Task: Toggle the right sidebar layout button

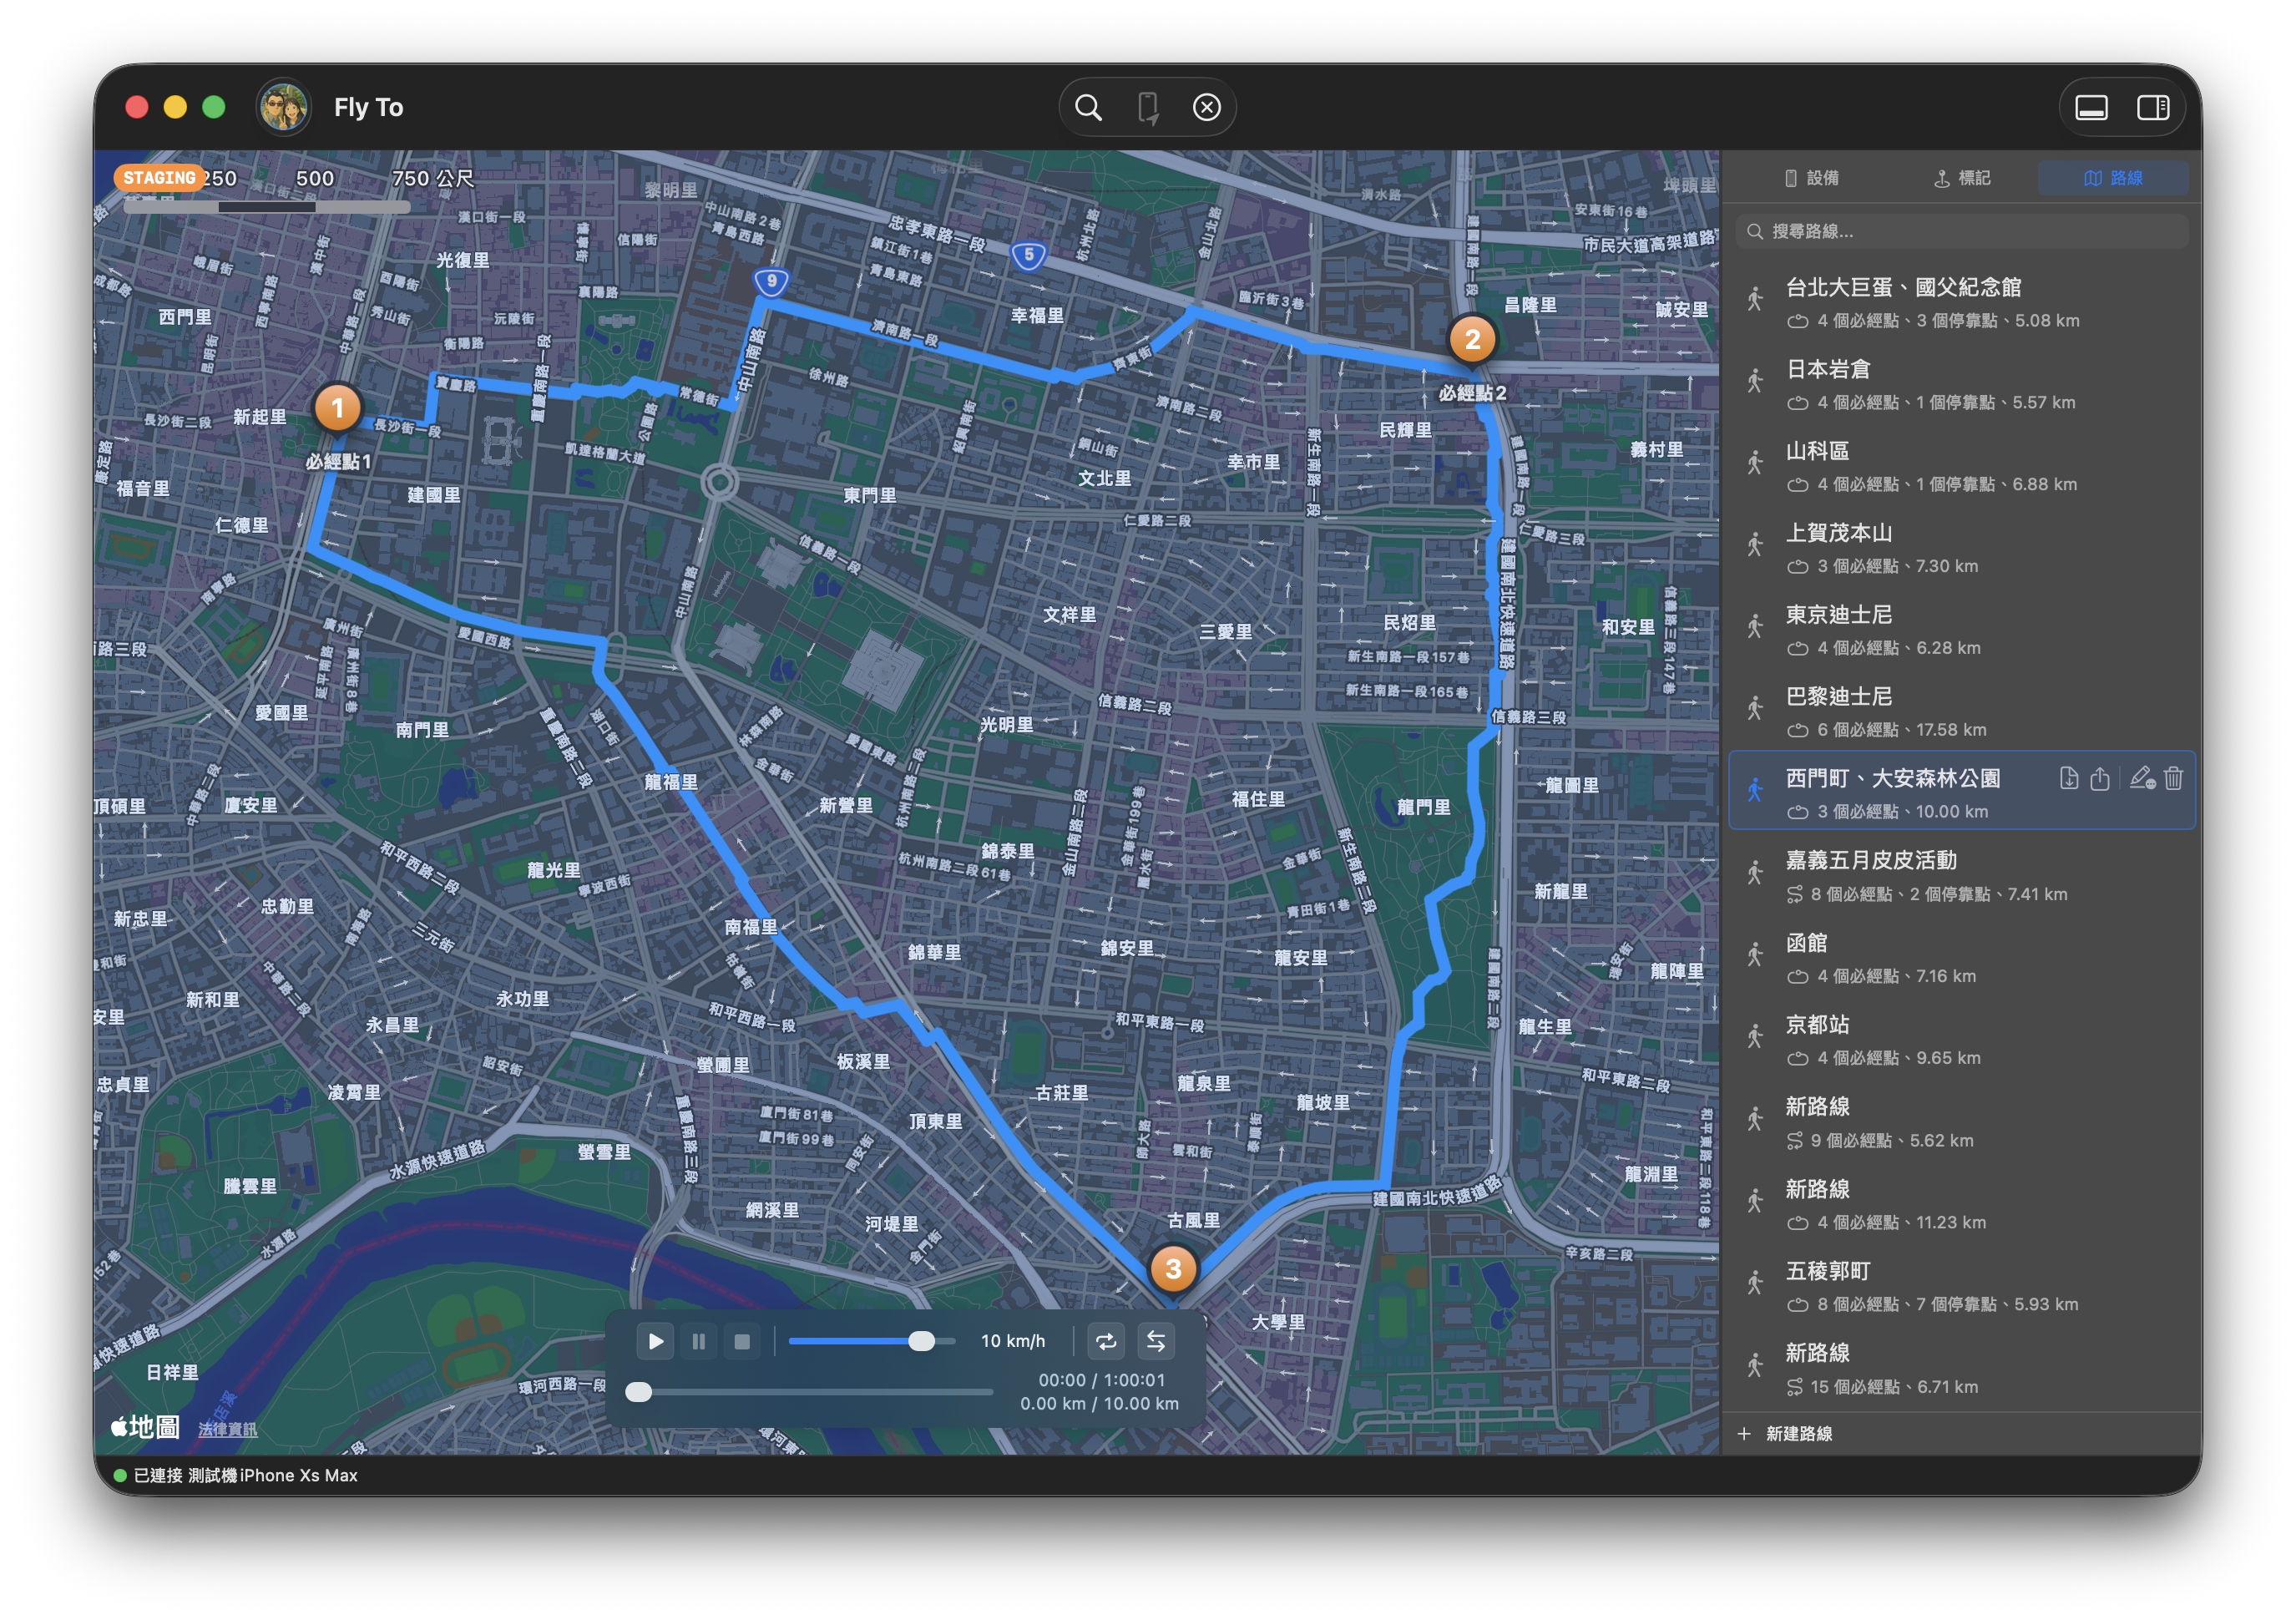Action: click(x=2152, y=107)
